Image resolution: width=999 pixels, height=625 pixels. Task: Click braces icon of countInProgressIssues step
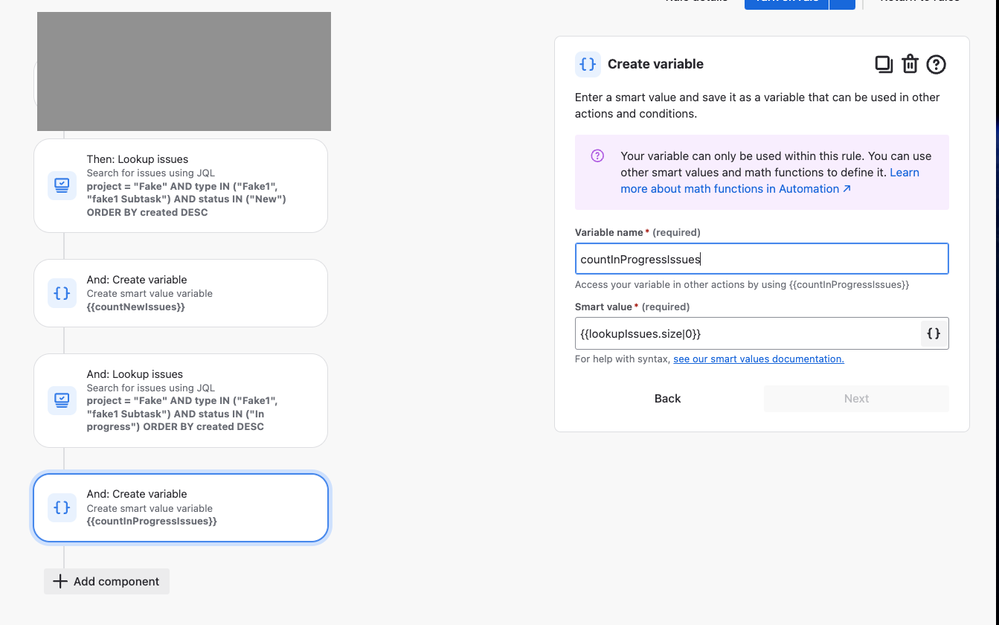62,508
